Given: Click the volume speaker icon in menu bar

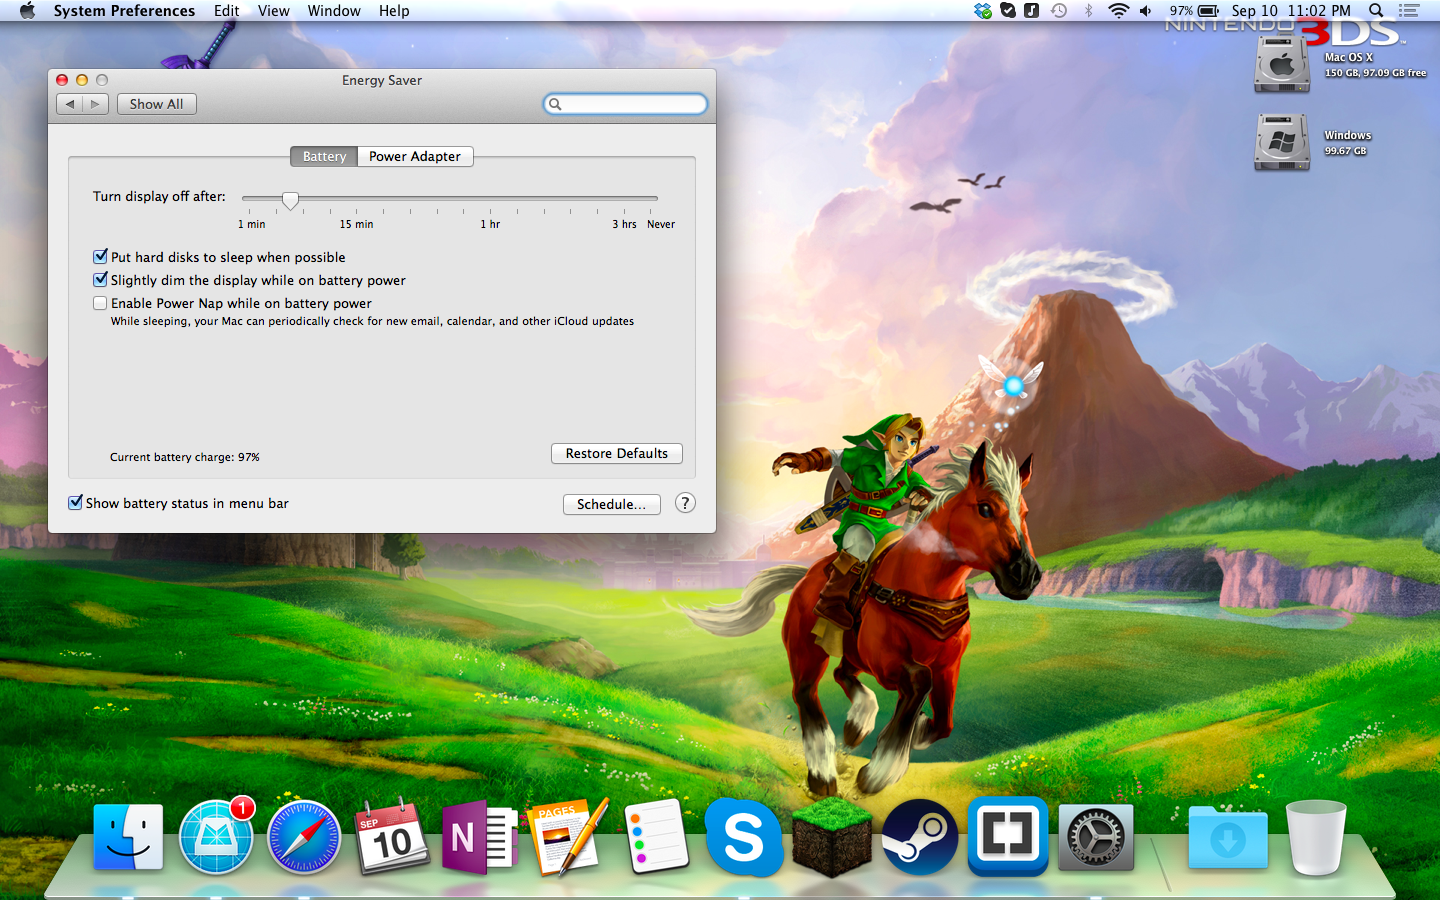Looking at the screenshot, I should (1146, 11).
